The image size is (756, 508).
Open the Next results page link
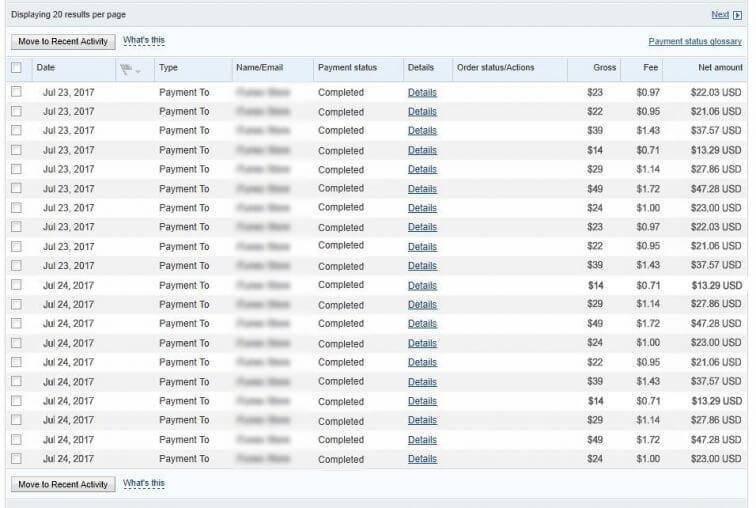[720, 15]
